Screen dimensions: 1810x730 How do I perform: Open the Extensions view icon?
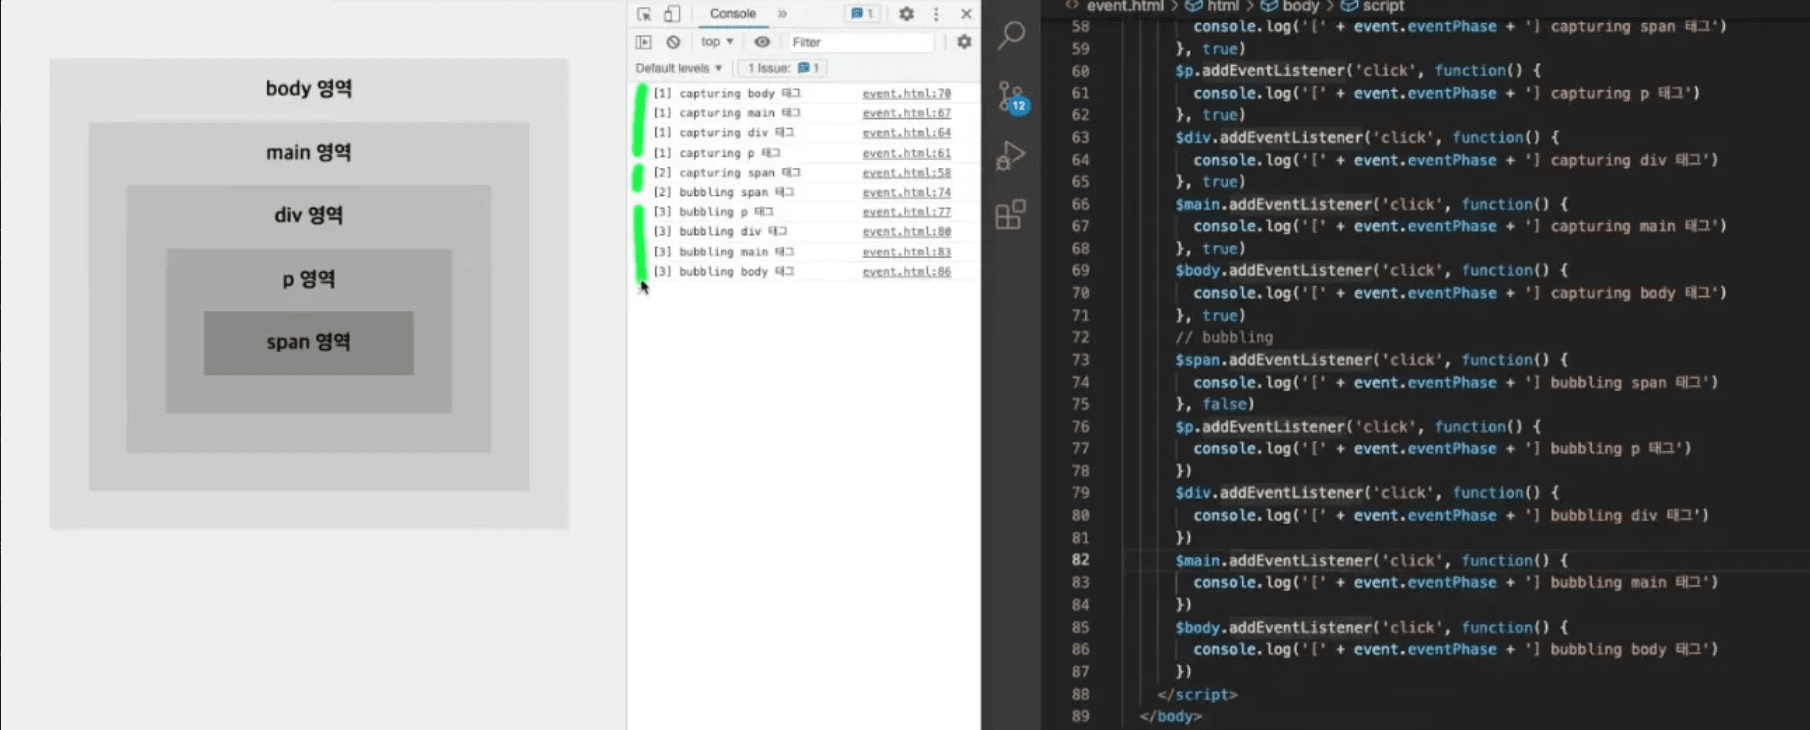point(1011,214)
